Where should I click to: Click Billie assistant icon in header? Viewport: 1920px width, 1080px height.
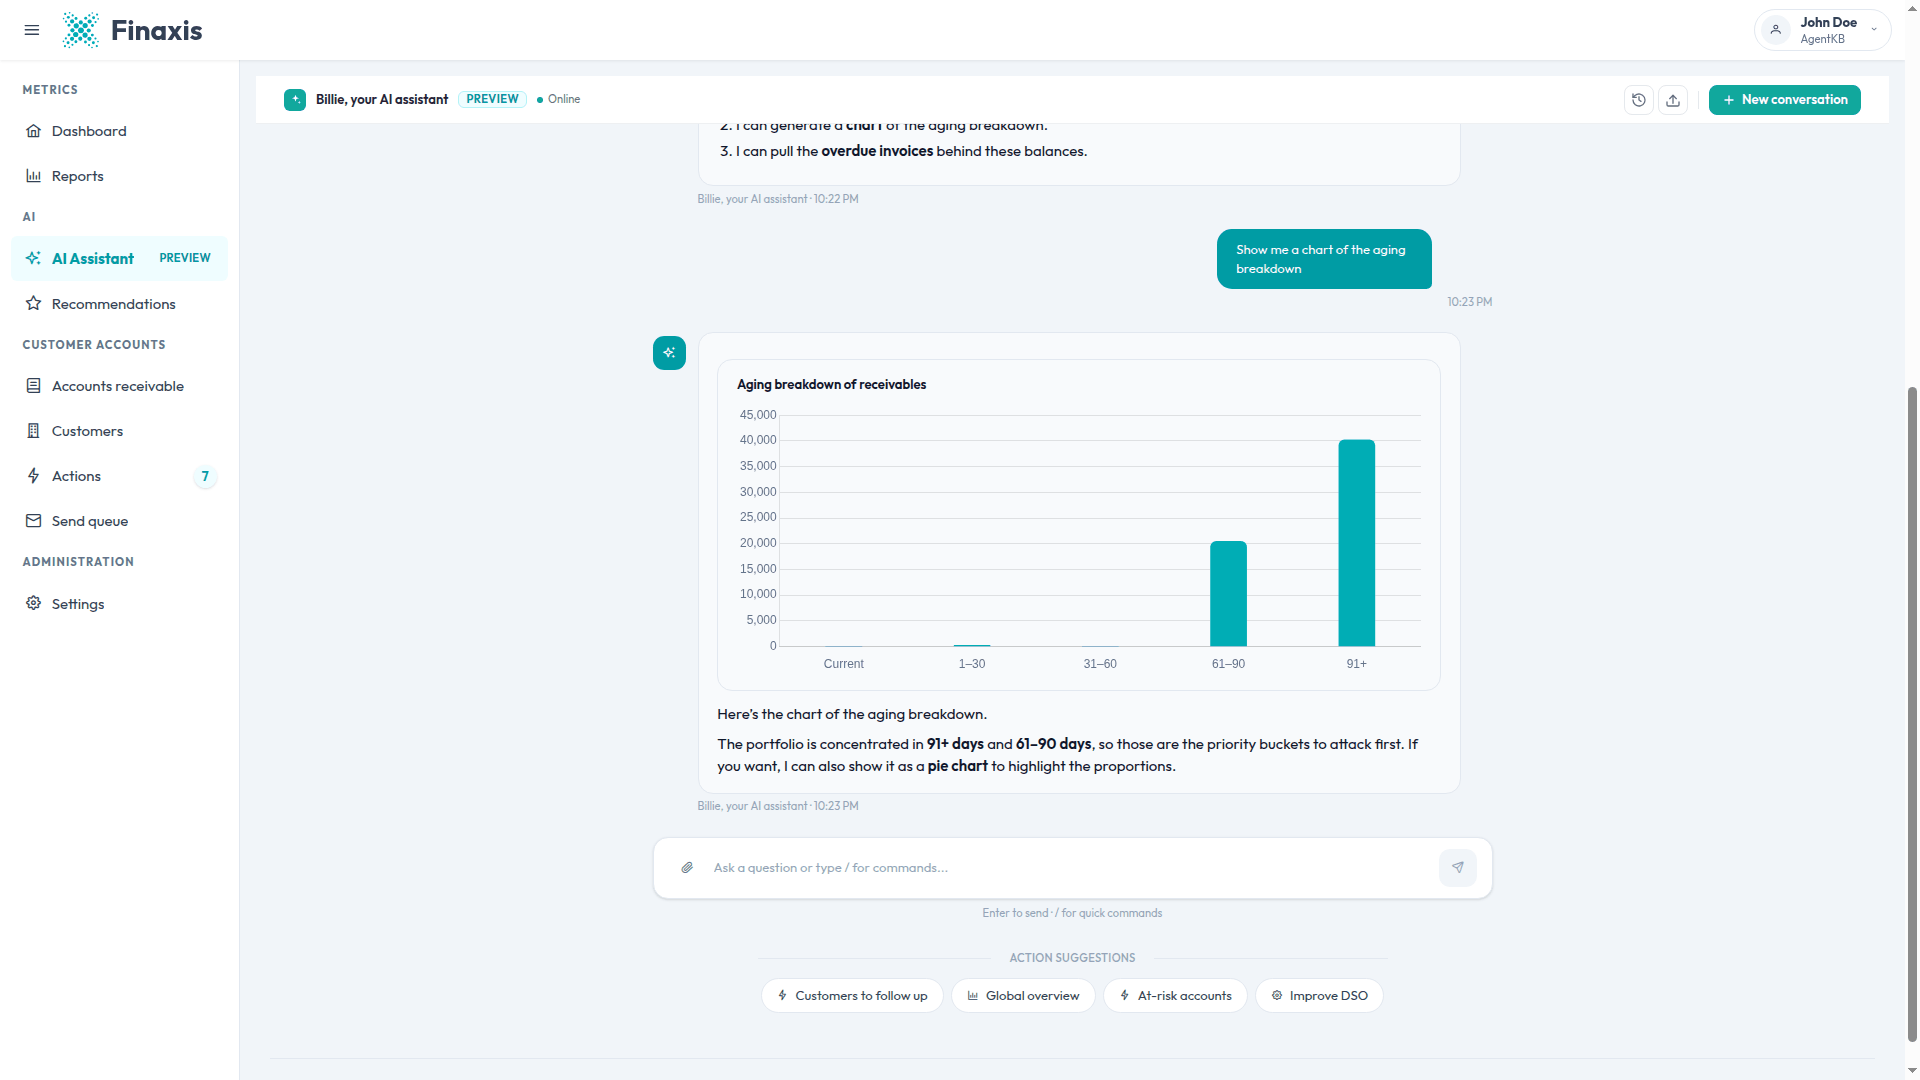(295, 100)
